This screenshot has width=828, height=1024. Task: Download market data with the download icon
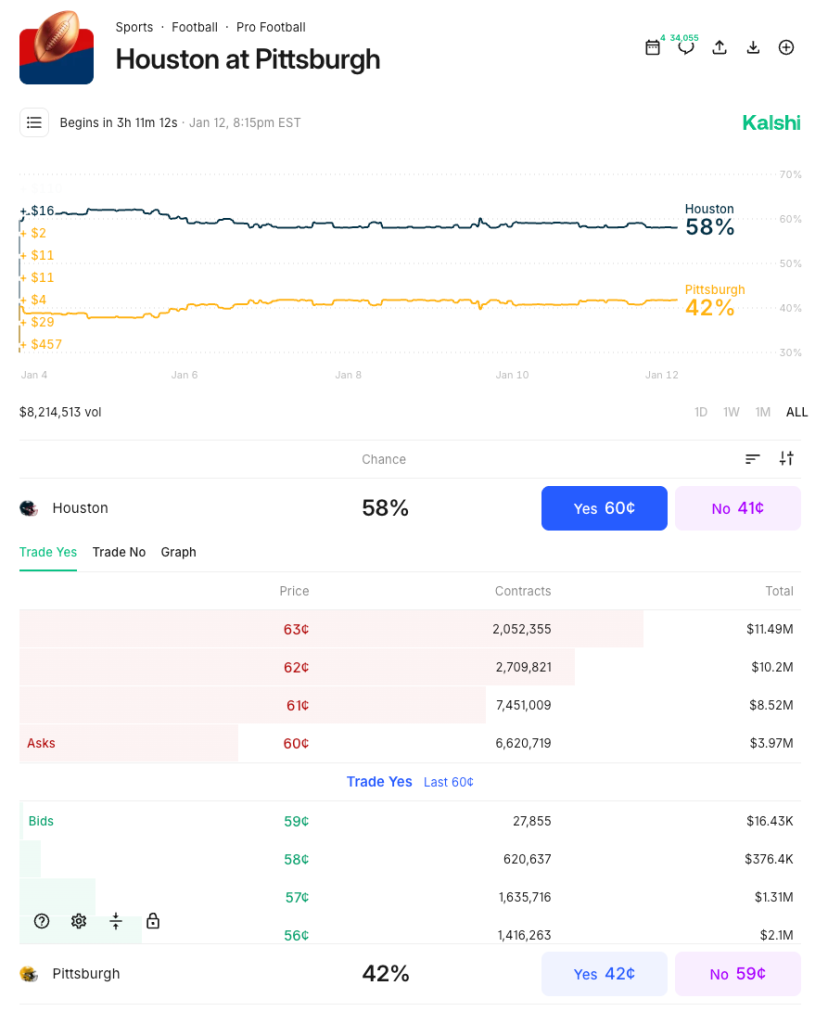click(753, 47)
